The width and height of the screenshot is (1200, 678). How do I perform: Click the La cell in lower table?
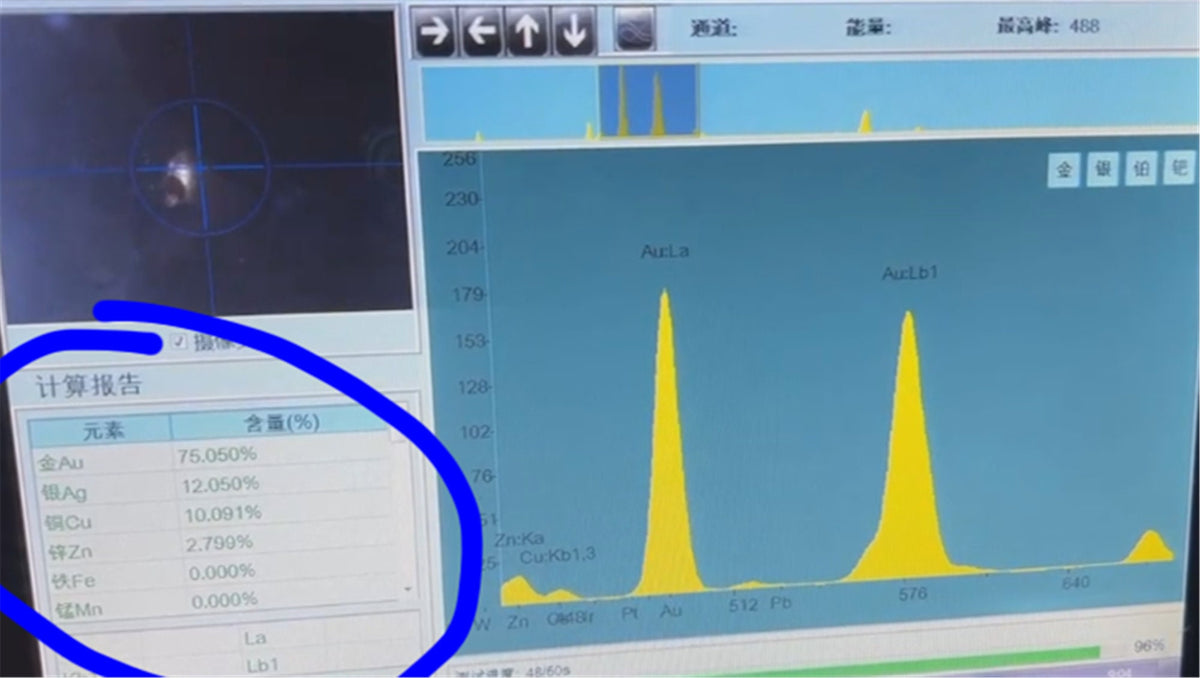pyautogui.click(x=255, y=636)
